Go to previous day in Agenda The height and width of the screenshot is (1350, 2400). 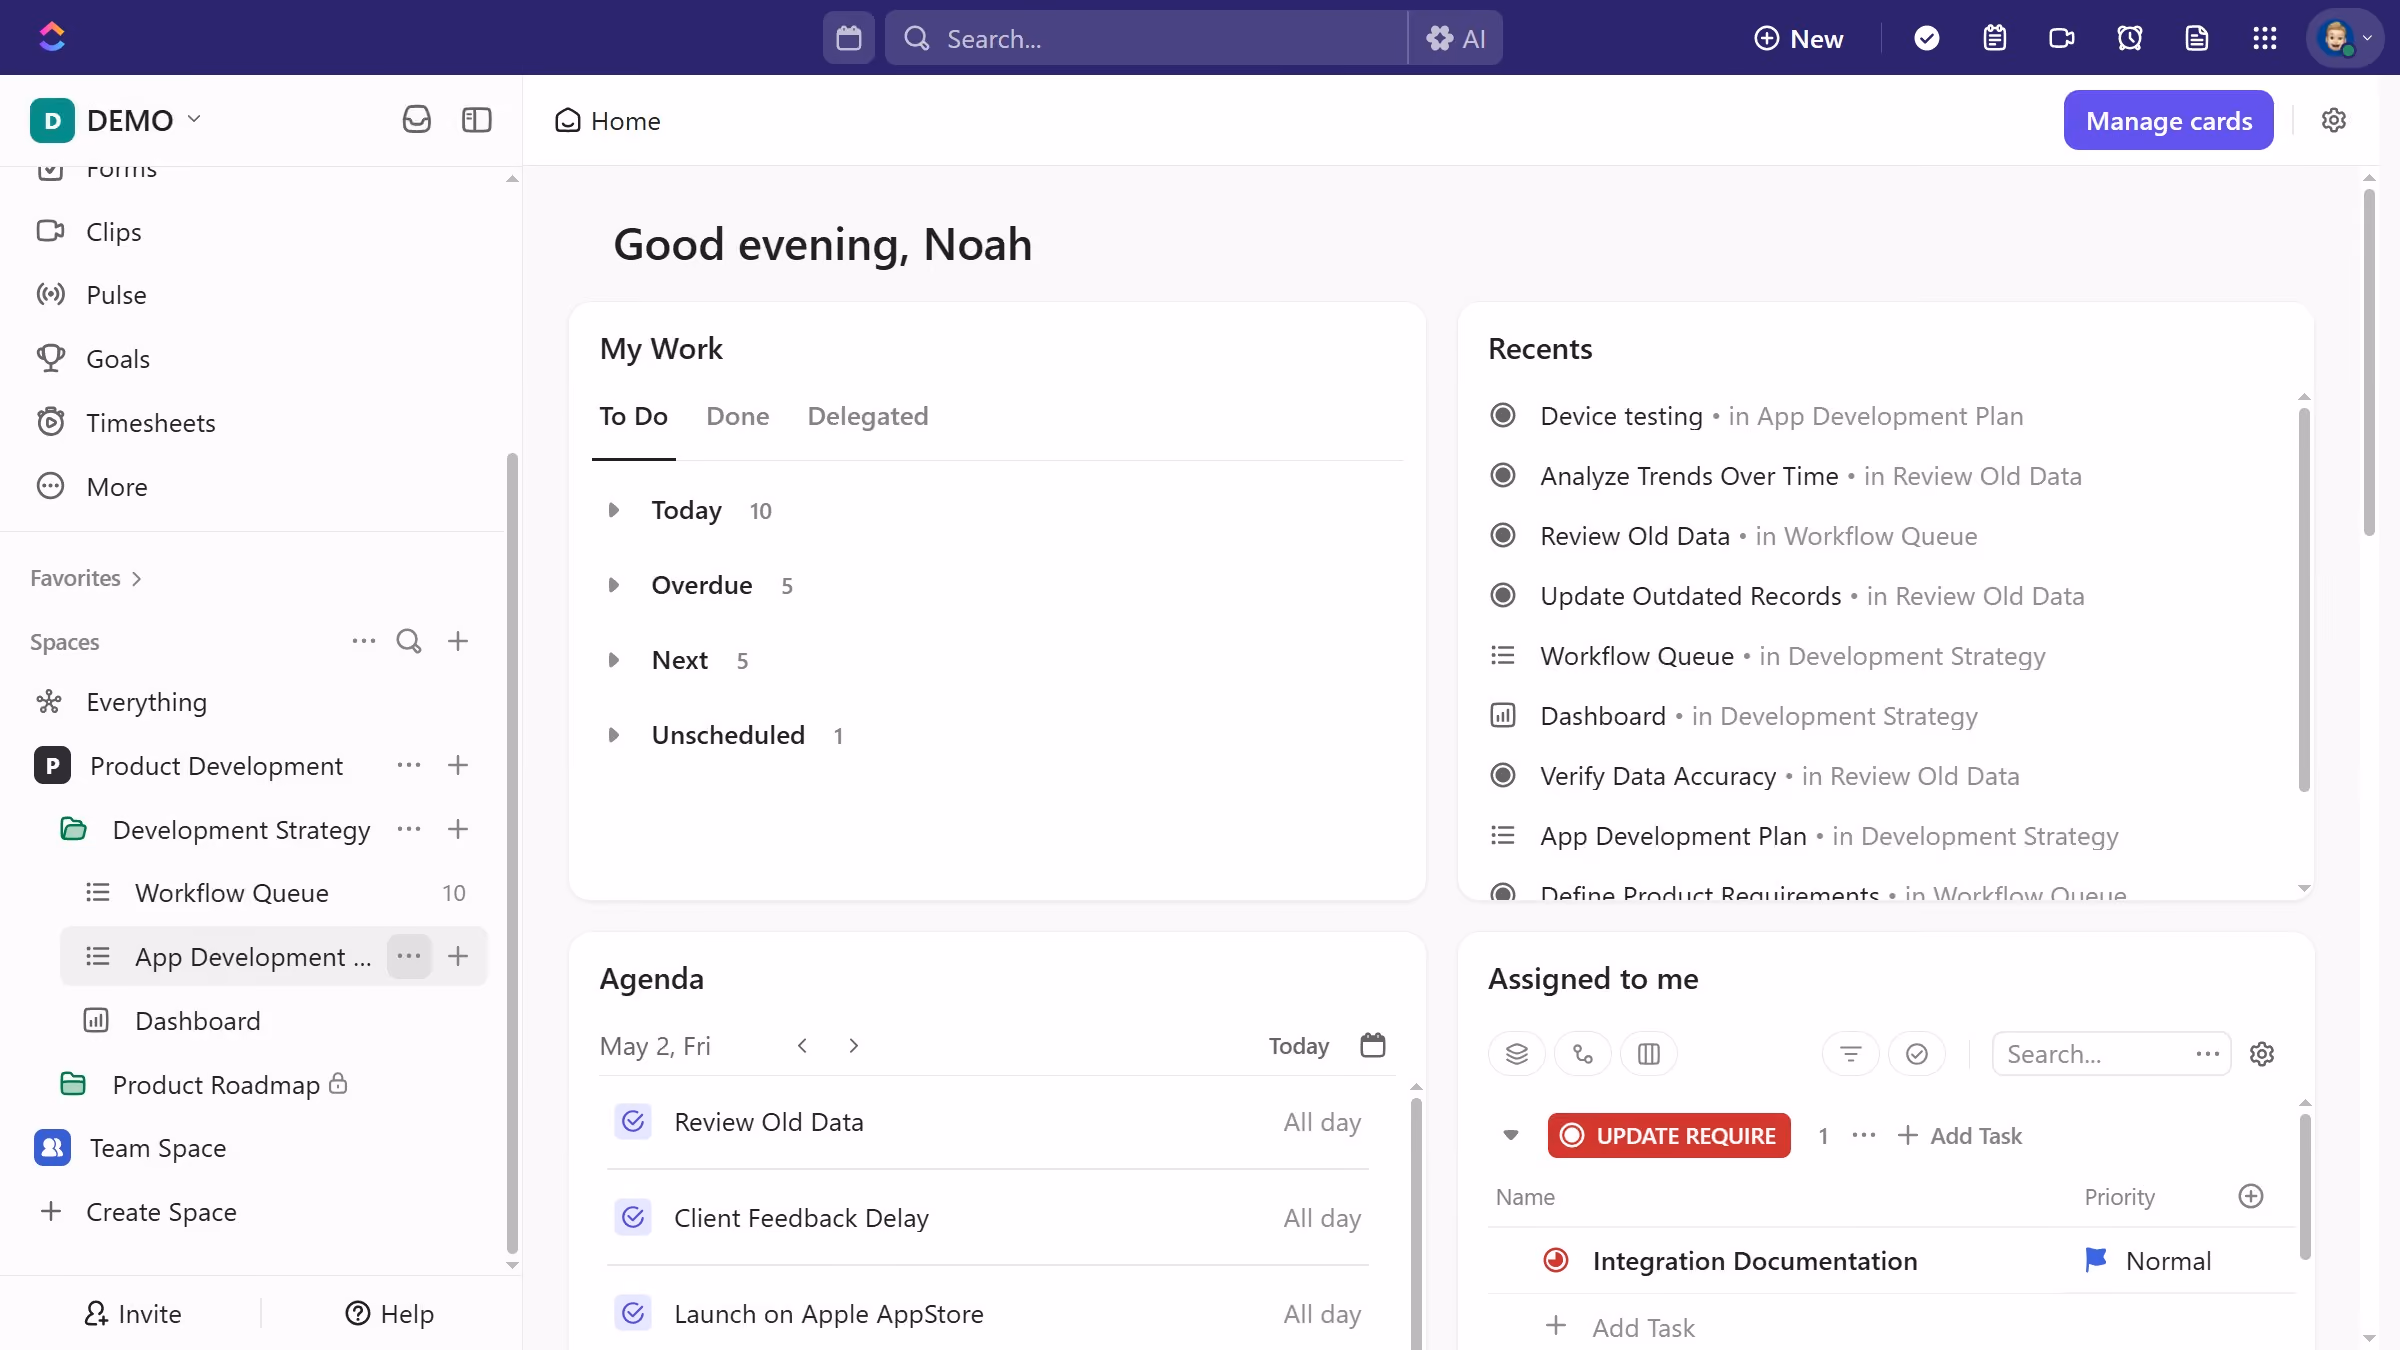[802, 1045]
